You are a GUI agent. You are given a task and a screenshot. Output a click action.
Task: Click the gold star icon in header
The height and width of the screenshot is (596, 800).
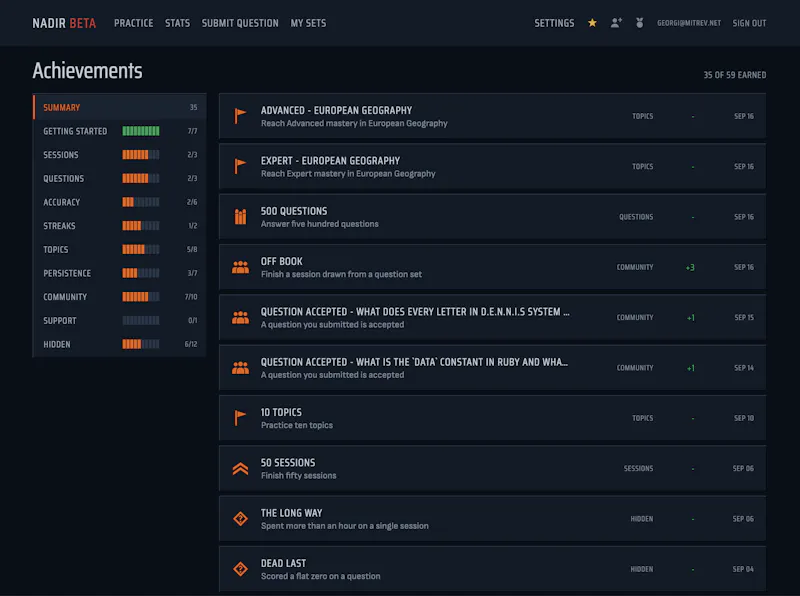(x=592, y=23)
